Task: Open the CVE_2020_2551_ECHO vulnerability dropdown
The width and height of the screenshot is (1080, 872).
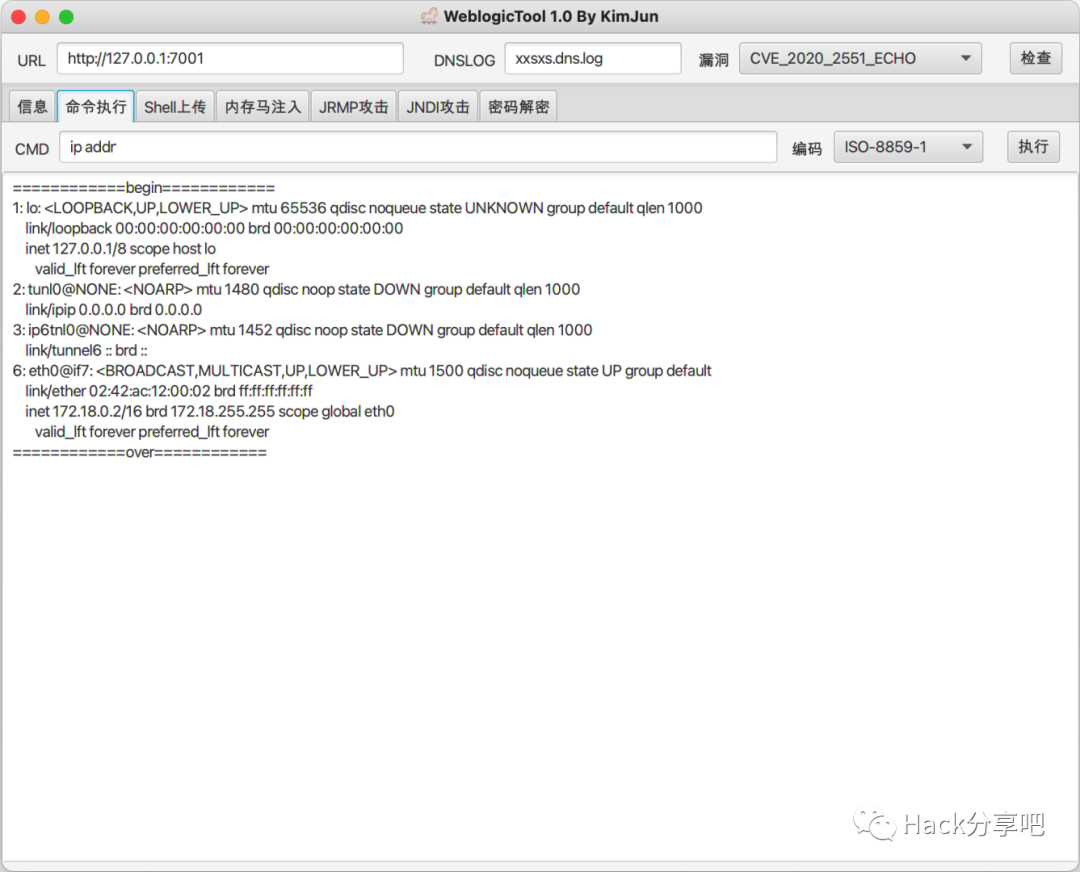Action: pyautogui.click(x=860, y=59)
